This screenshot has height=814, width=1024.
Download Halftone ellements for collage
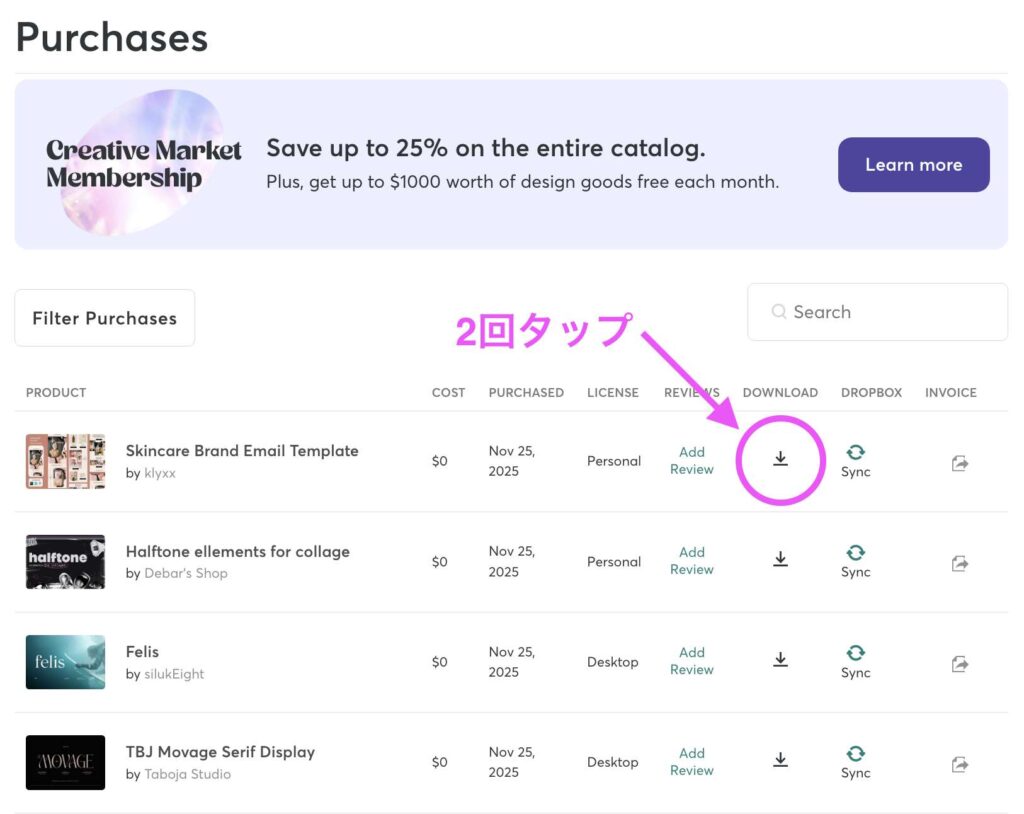pos(781,559)
